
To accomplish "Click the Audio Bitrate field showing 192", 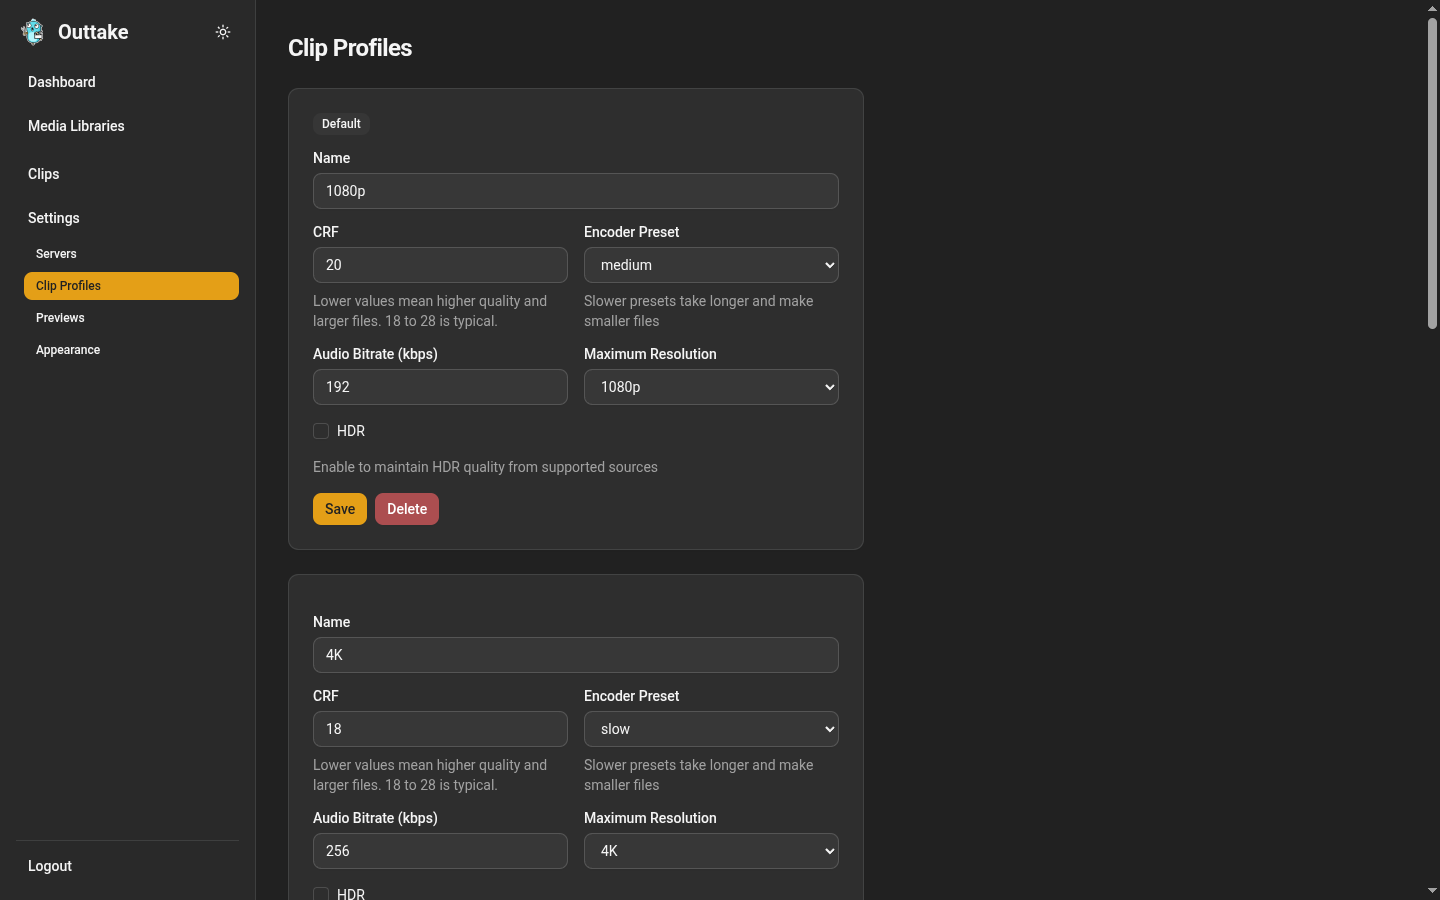I will [440, 387].
